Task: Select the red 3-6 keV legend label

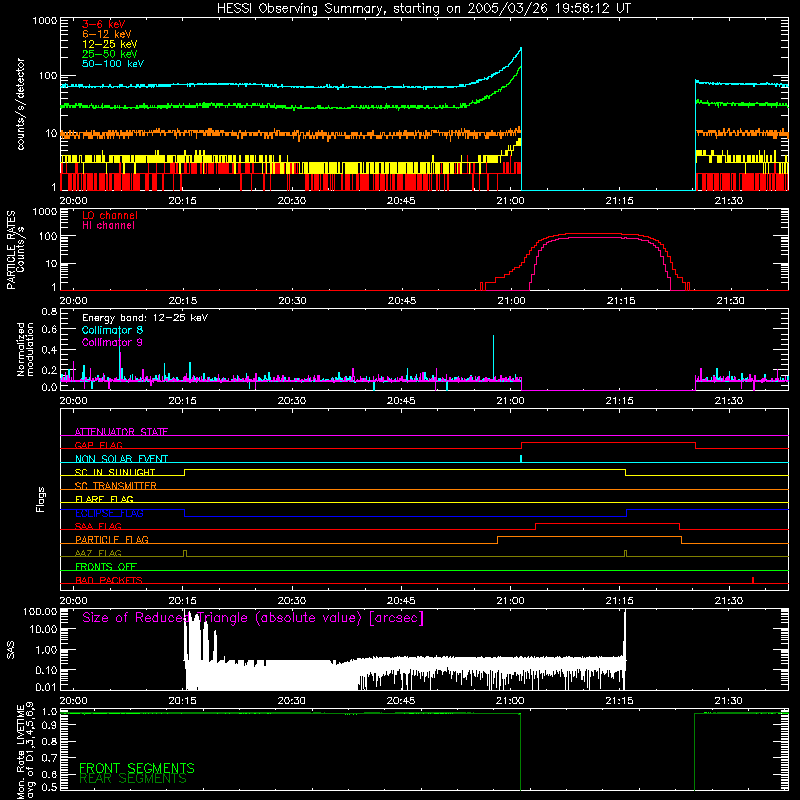Action: pyautogui.click(x=103, y=24)
